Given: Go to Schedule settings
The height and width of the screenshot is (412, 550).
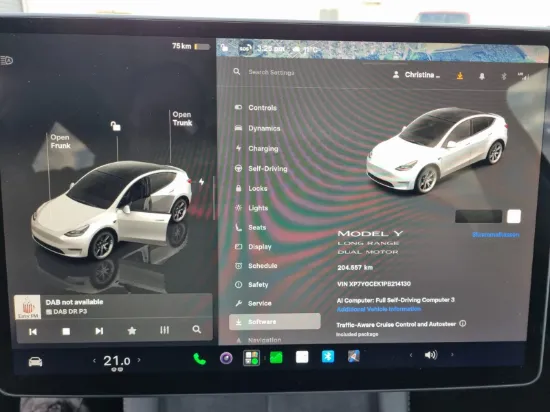Looking at the screenshot, I should point(262,266).
